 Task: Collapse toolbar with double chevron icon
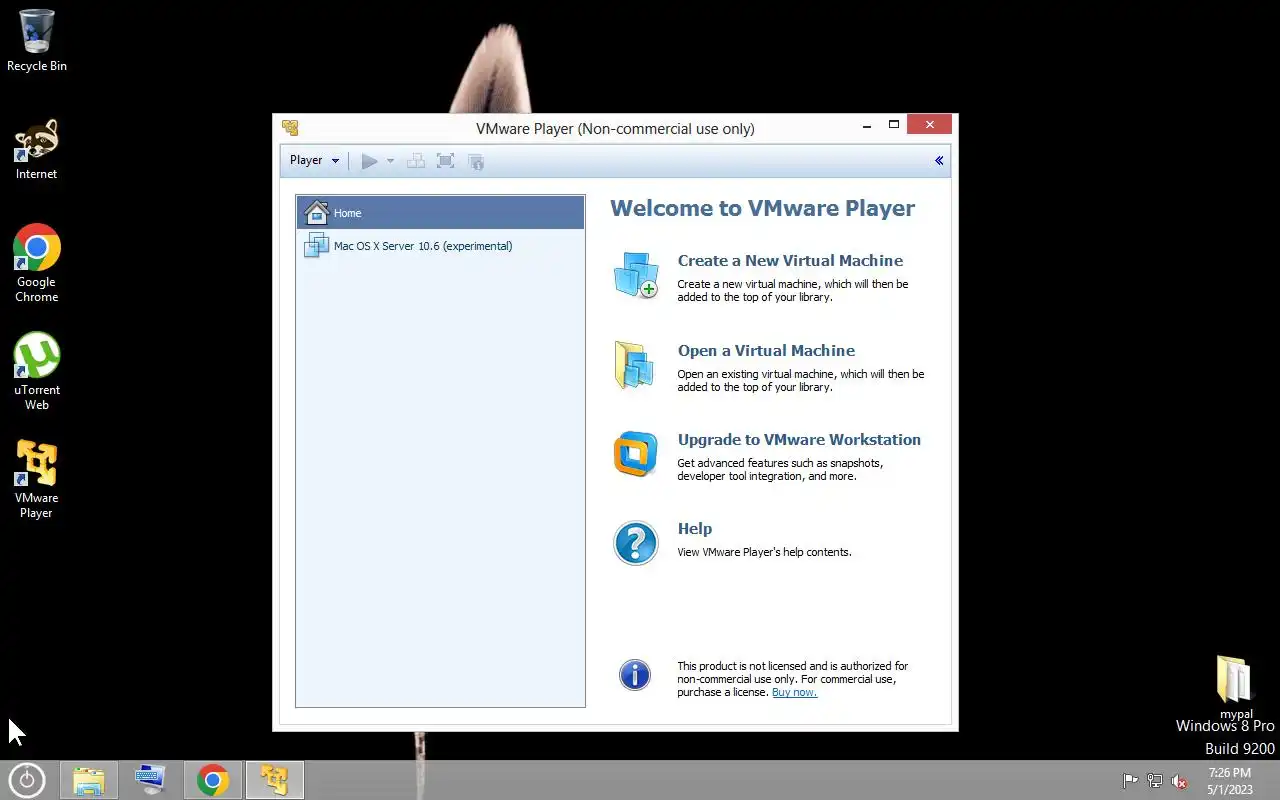939,161
